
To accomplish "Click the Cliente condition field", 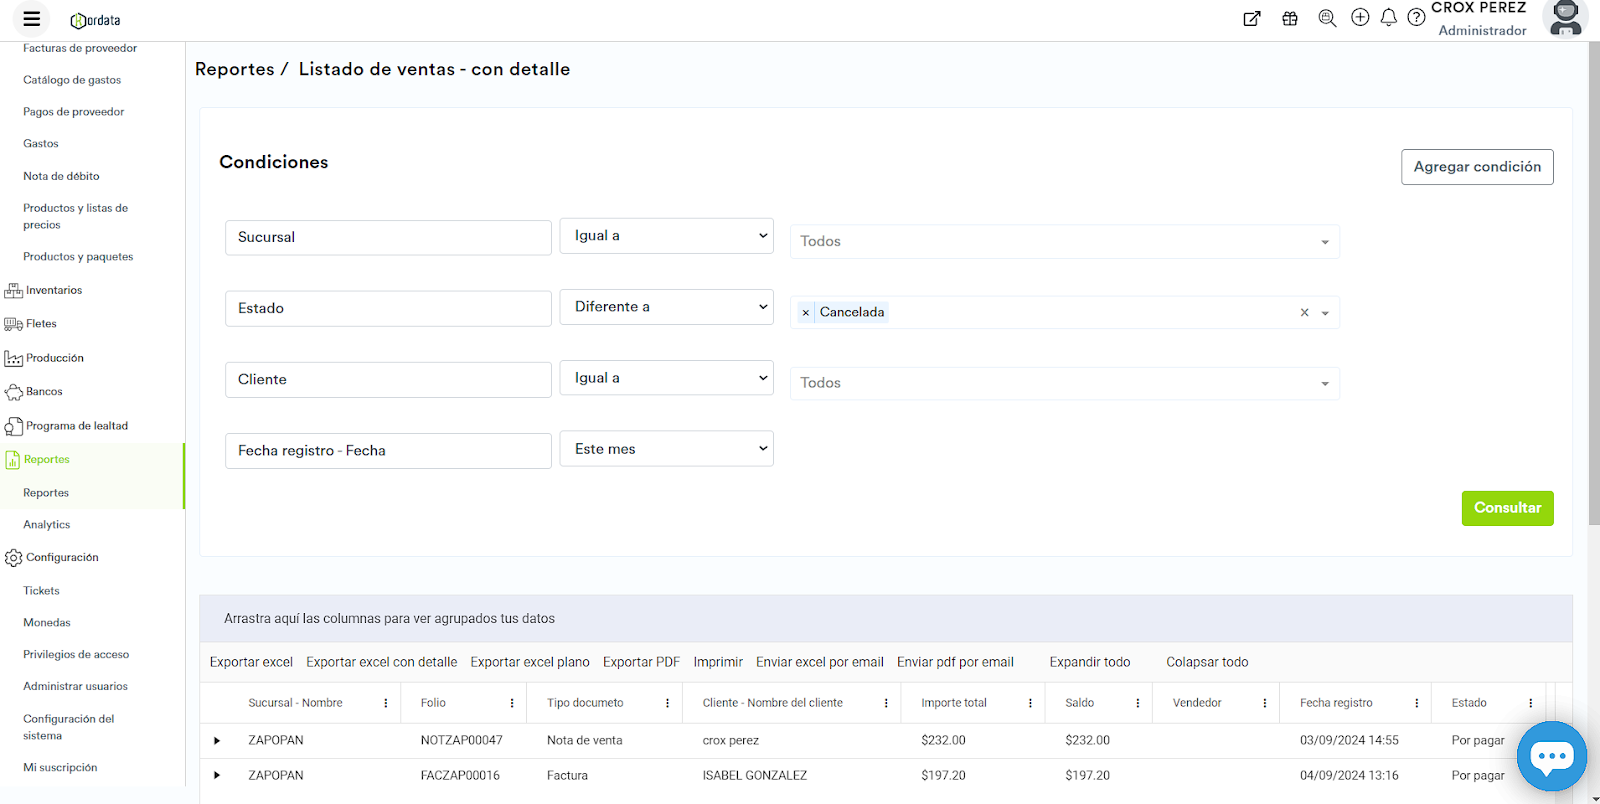I will (x=388, y=380).
